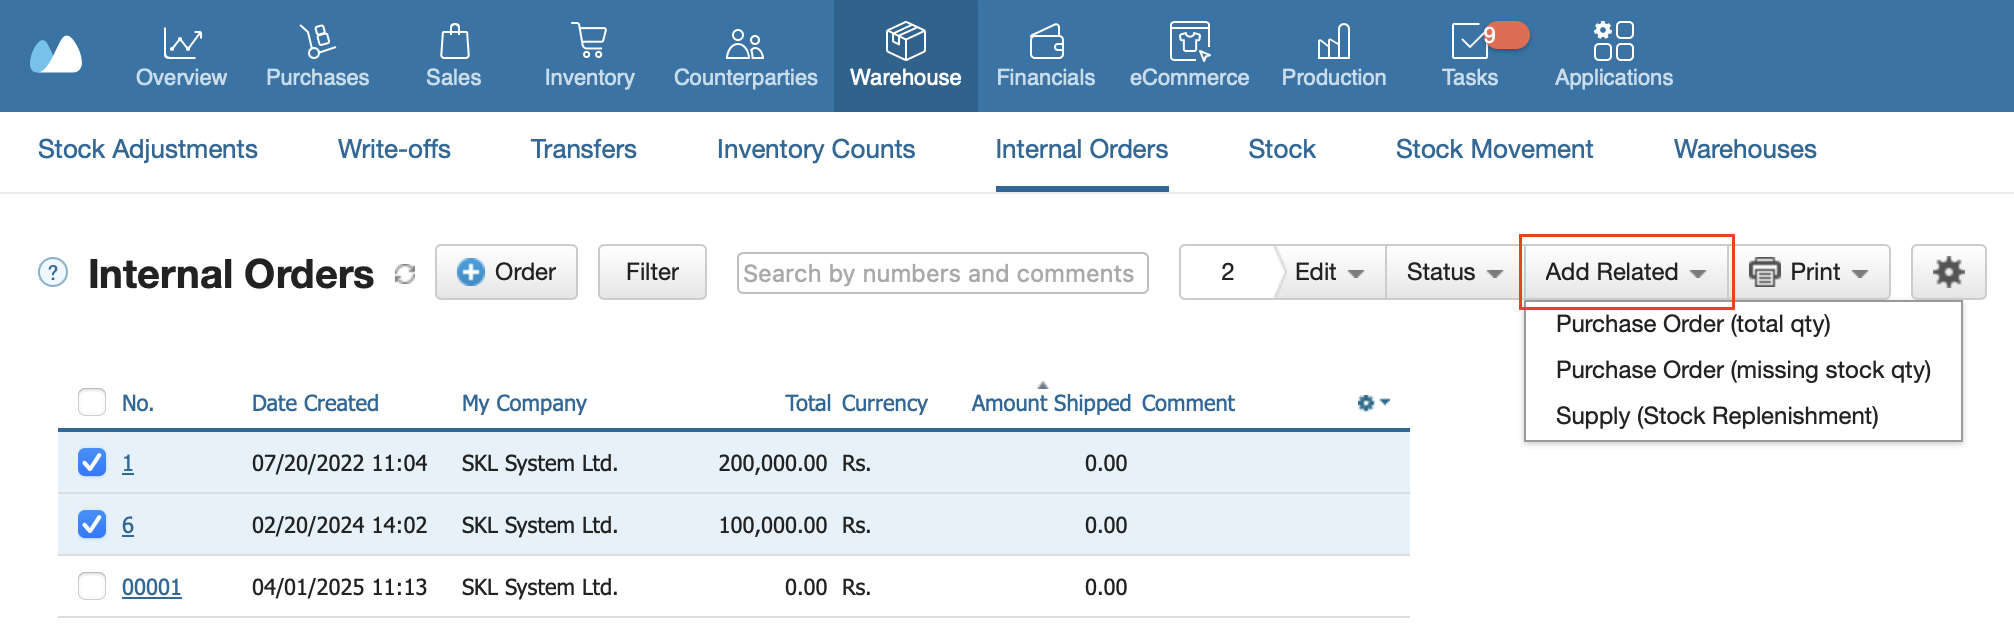
Task: Switch to the Stock Movement tab
Action: click(x=1494, y=149)
